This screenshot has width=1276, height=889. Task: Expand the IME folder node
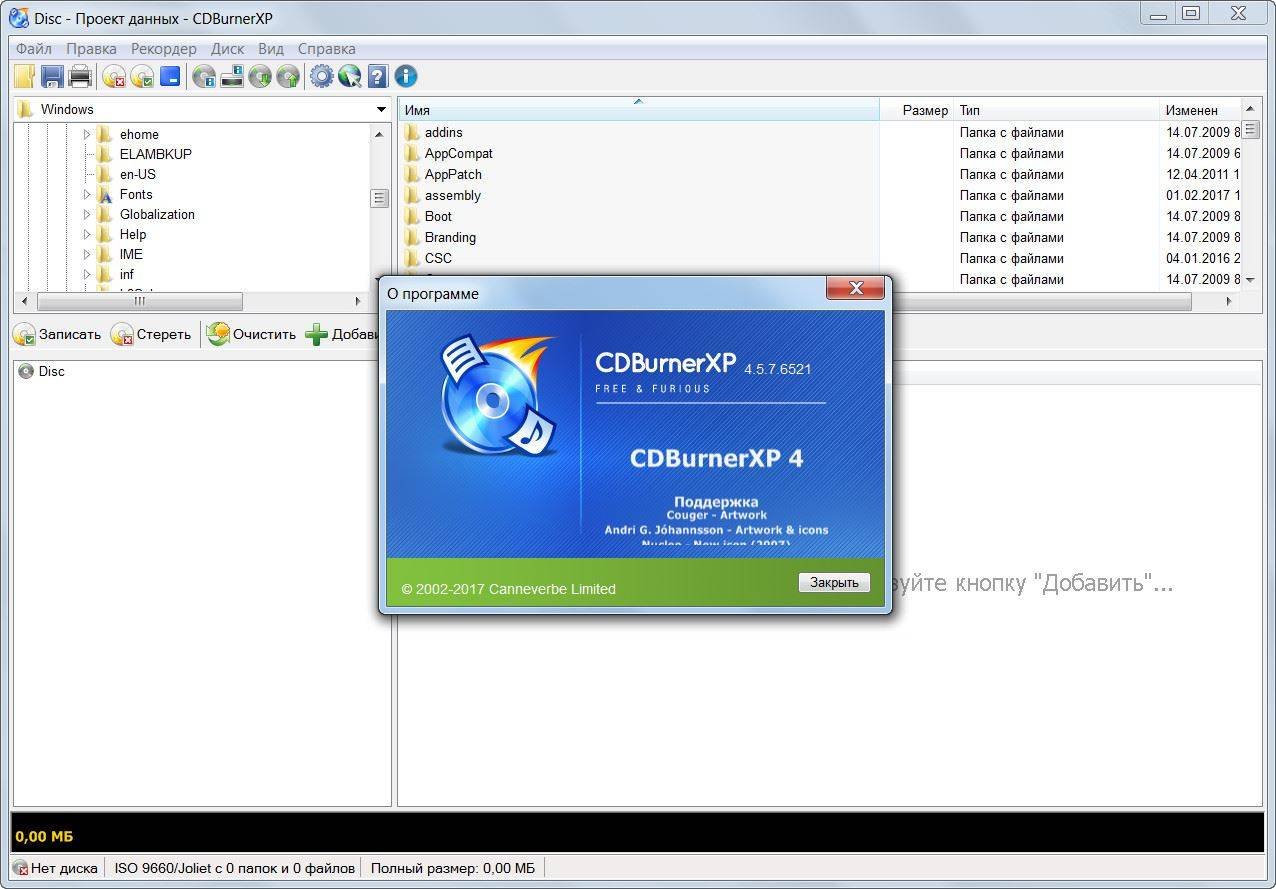(x=87, y=254)
